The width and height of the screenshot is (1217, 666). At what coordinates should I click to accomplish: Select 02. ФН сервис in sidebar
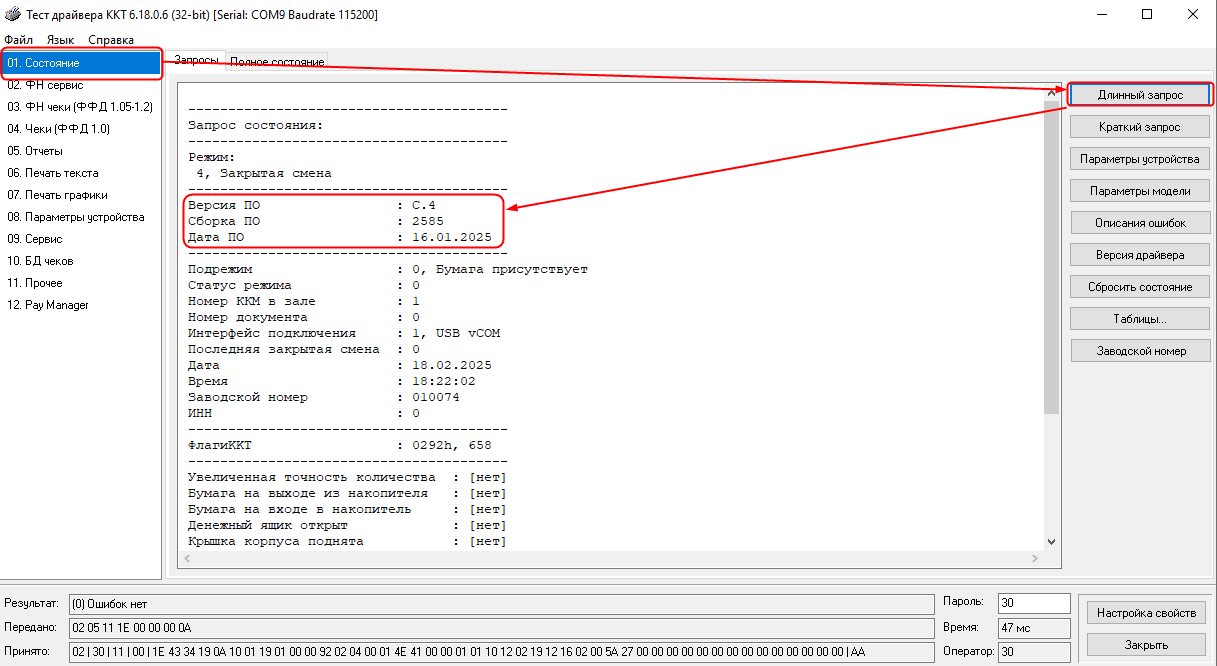(45, 85)
